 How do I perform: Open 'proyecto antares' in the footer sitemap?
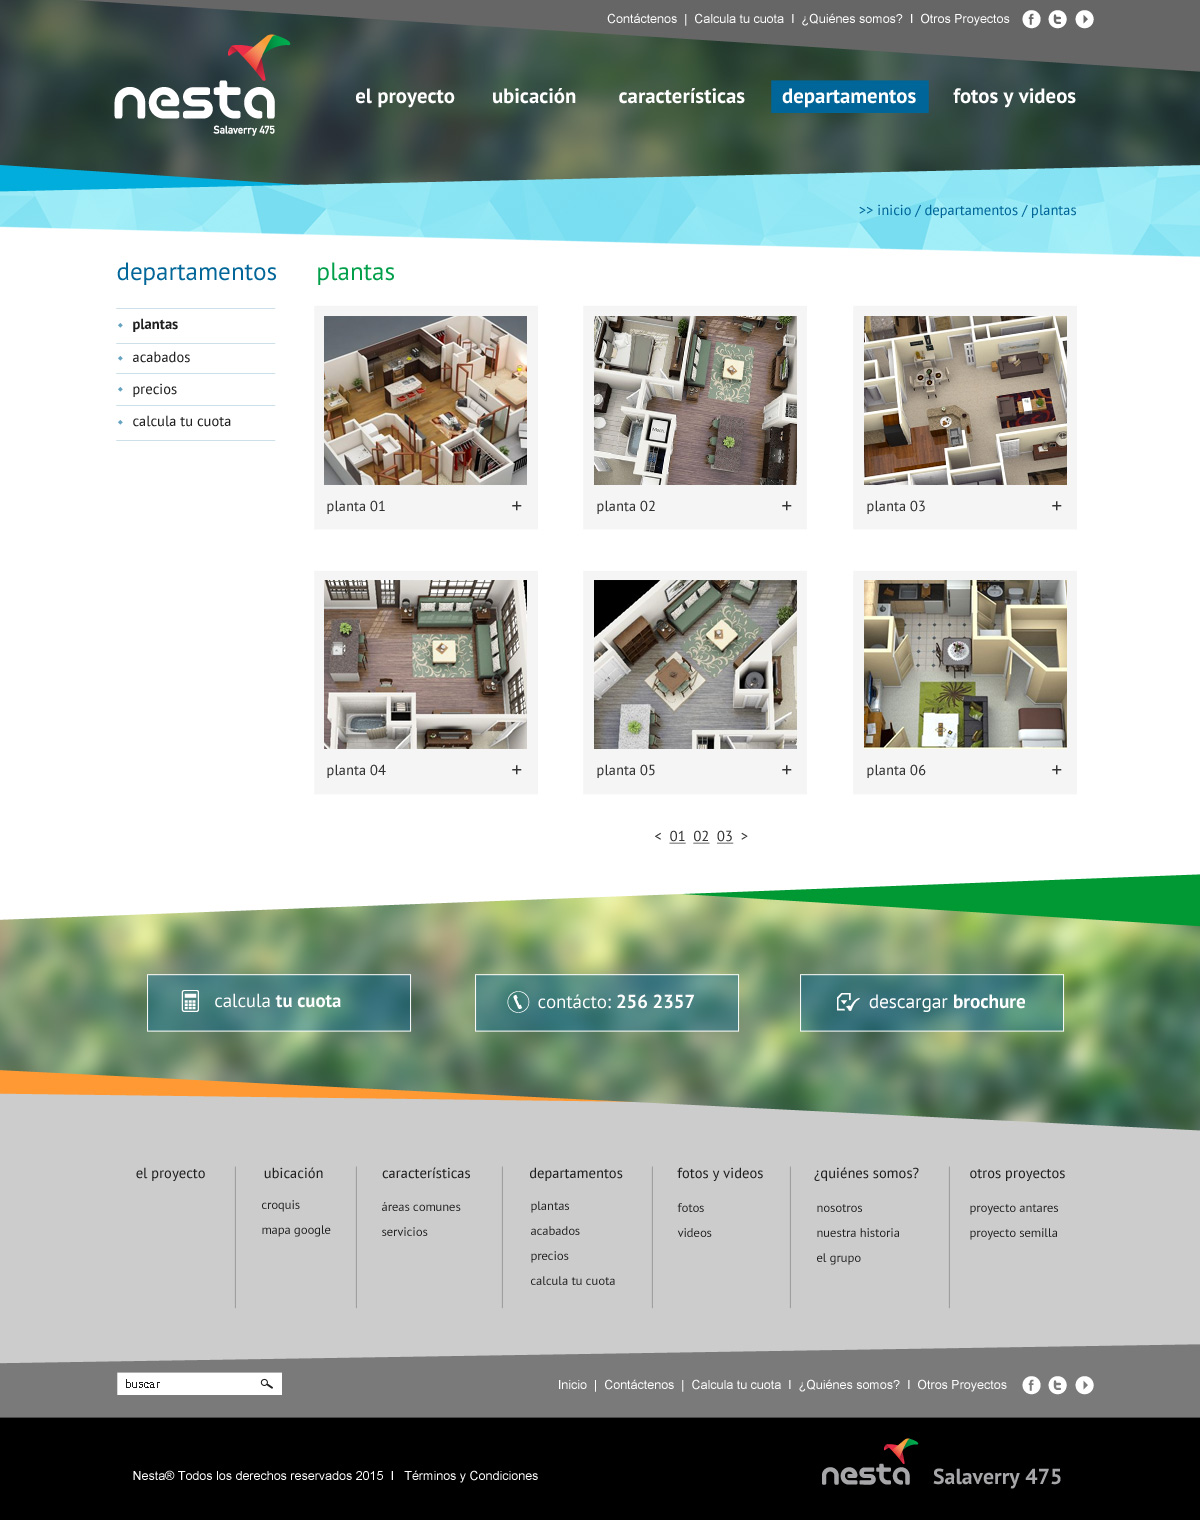click(x=1014, y=1209)
